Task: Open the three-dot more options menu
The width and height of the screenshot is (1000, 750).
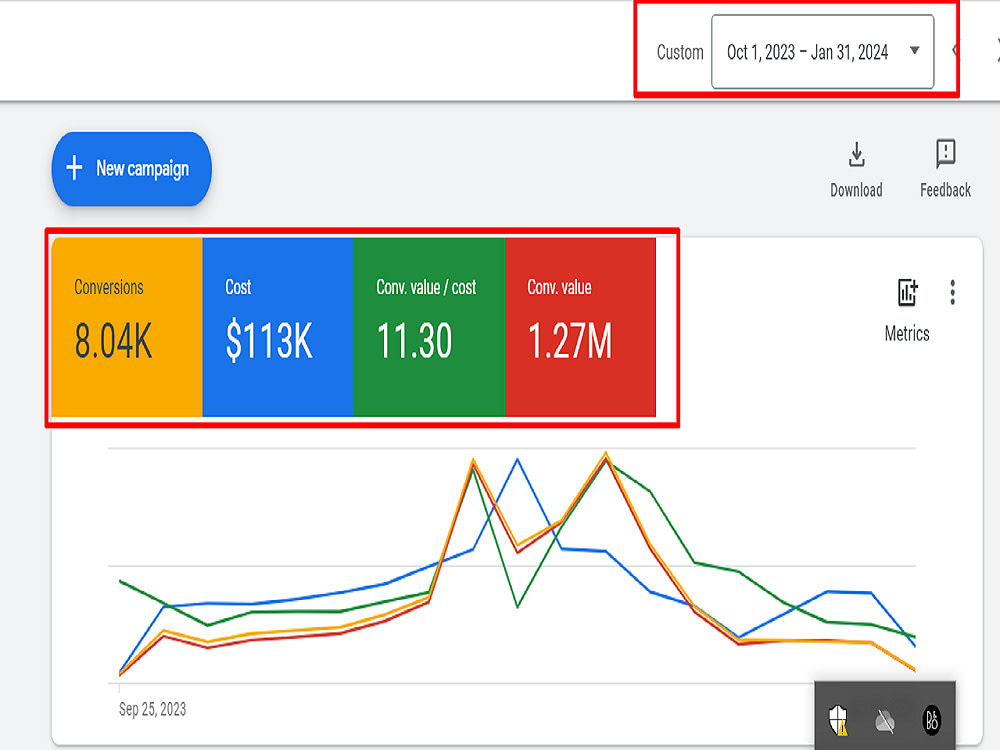Action: pos(952,292)
